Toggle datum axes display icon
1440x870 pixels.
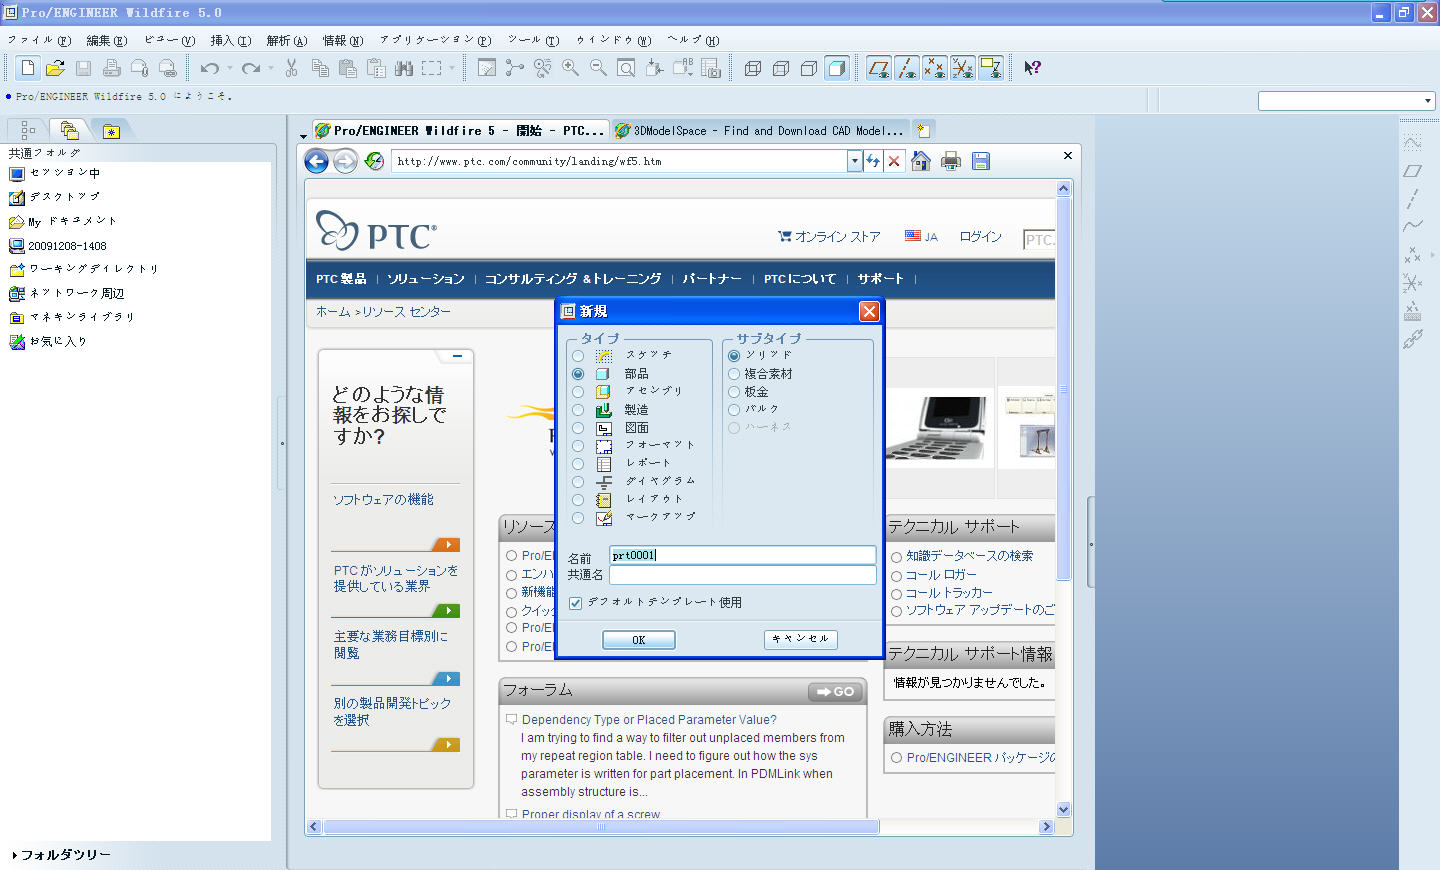(907, 68)
